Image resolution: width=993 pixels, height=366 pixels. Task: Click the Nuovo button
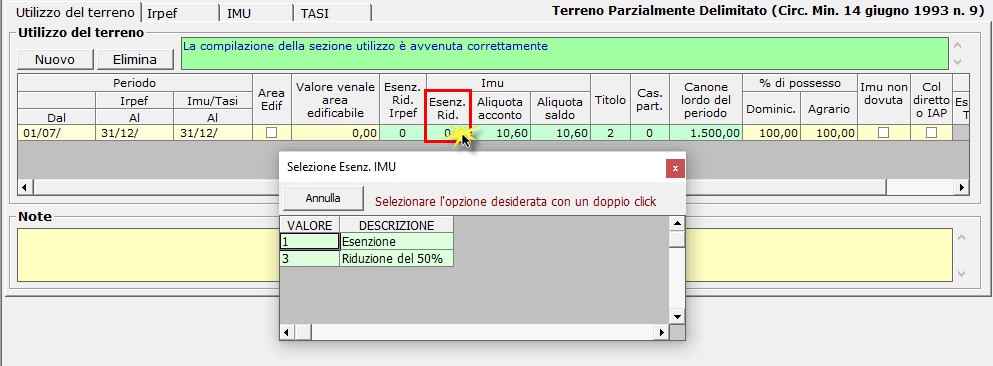55,60
